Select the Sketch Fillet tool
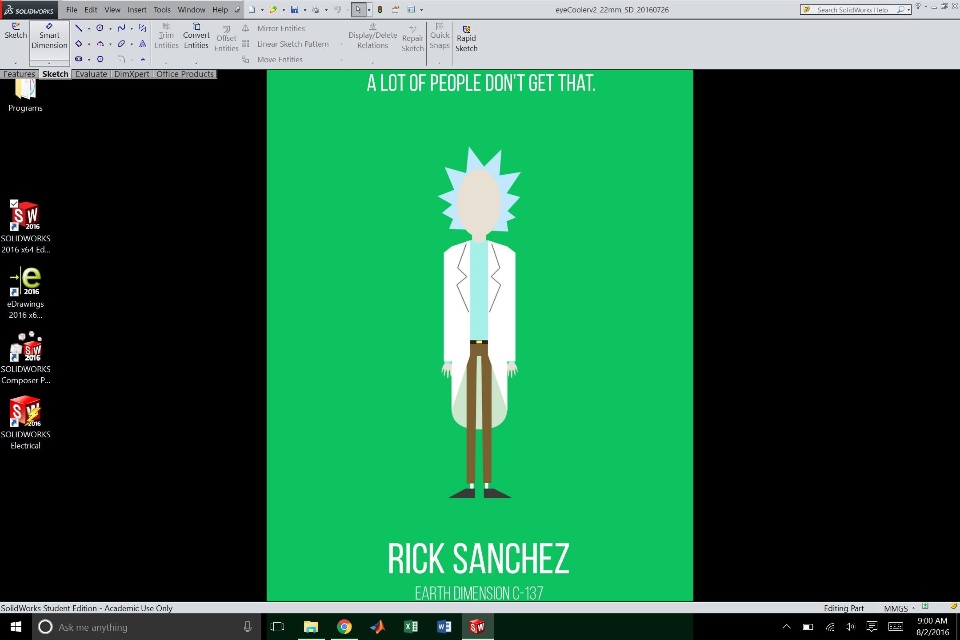The image size is (960, 640). (121, 59)
